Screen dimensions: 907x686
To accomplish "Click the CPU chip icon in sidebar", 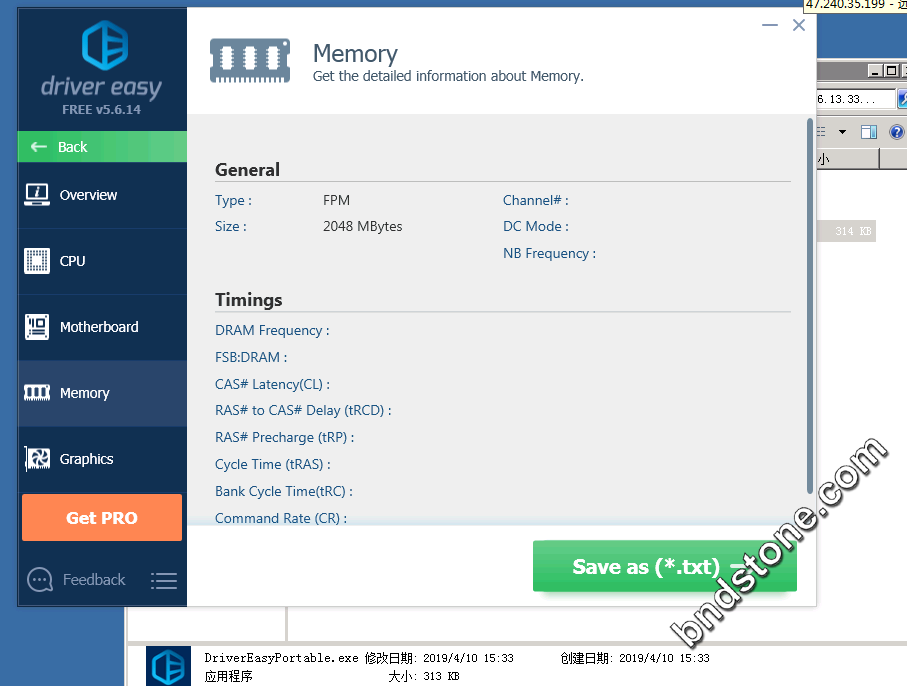I will click(37, 261).
